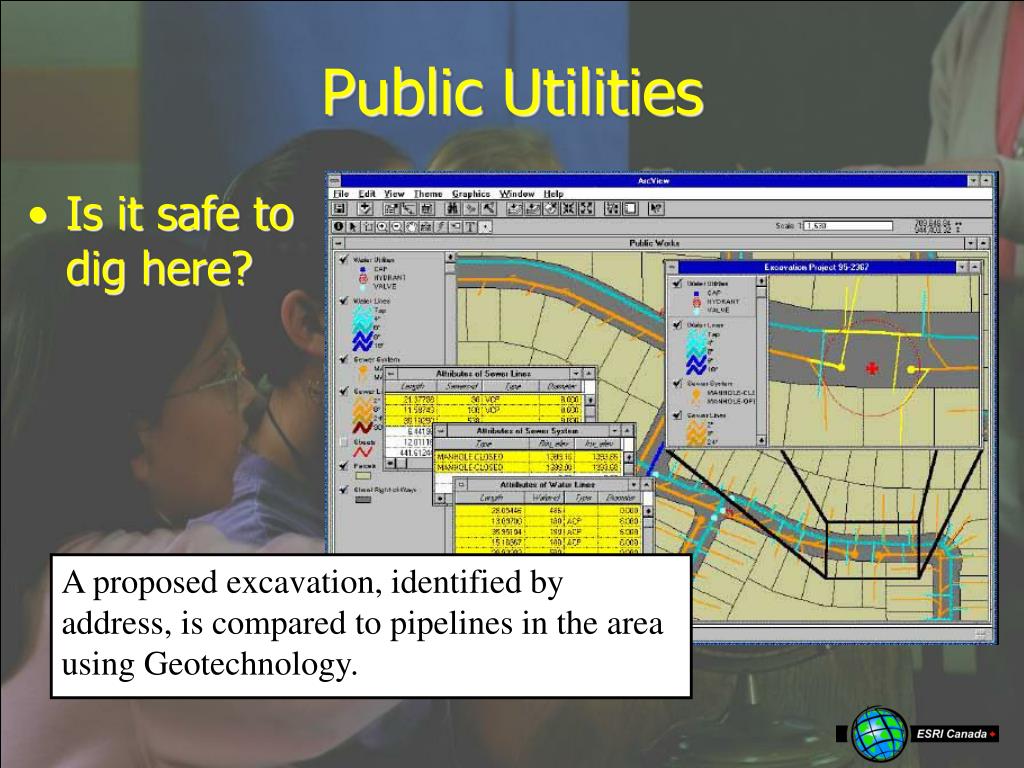
Task: Click the Scale input field
Action: 848,226
